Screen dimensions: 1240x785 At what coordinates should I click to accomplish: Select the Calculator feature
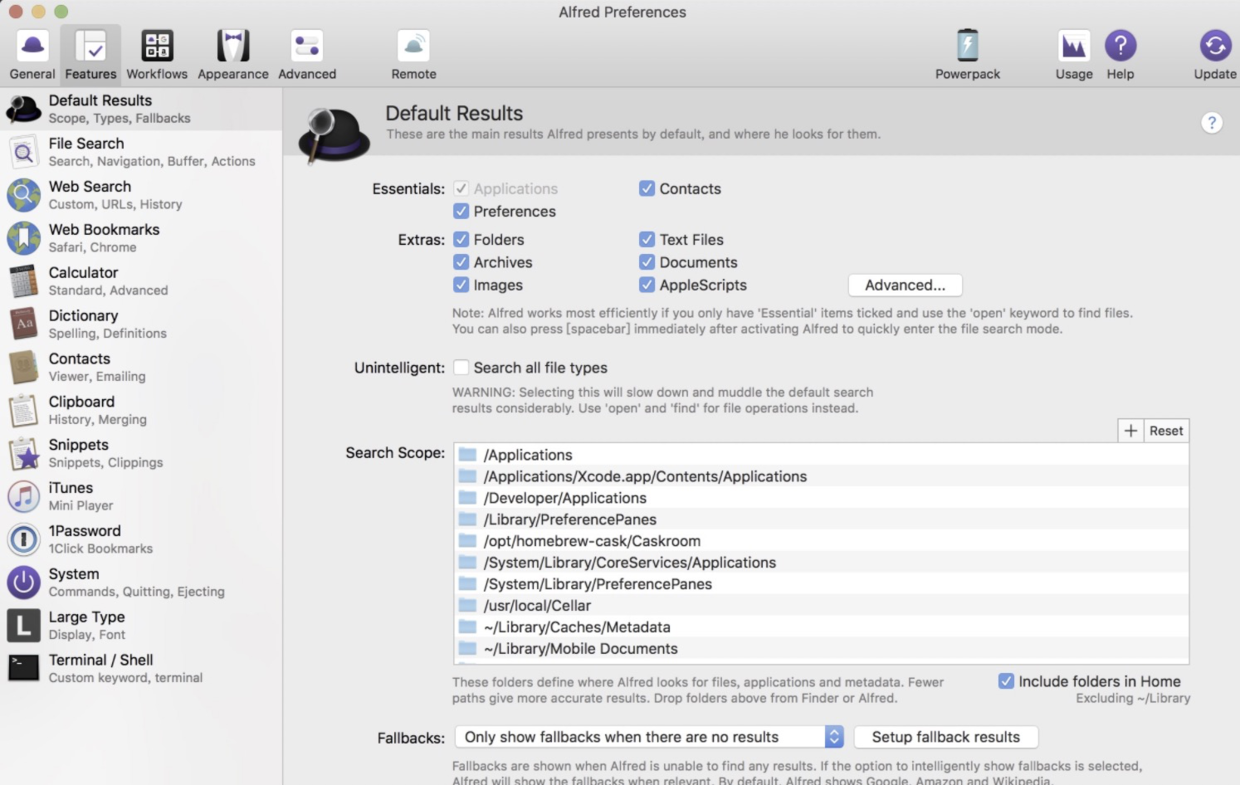tap(141, 281)
